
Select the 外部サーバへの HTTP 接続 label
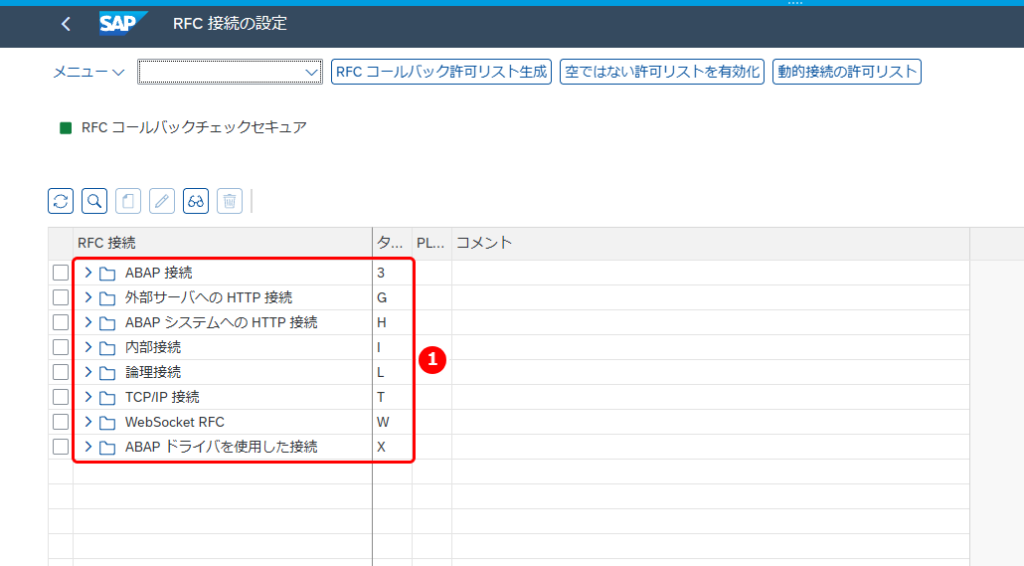tap(208, 298)
